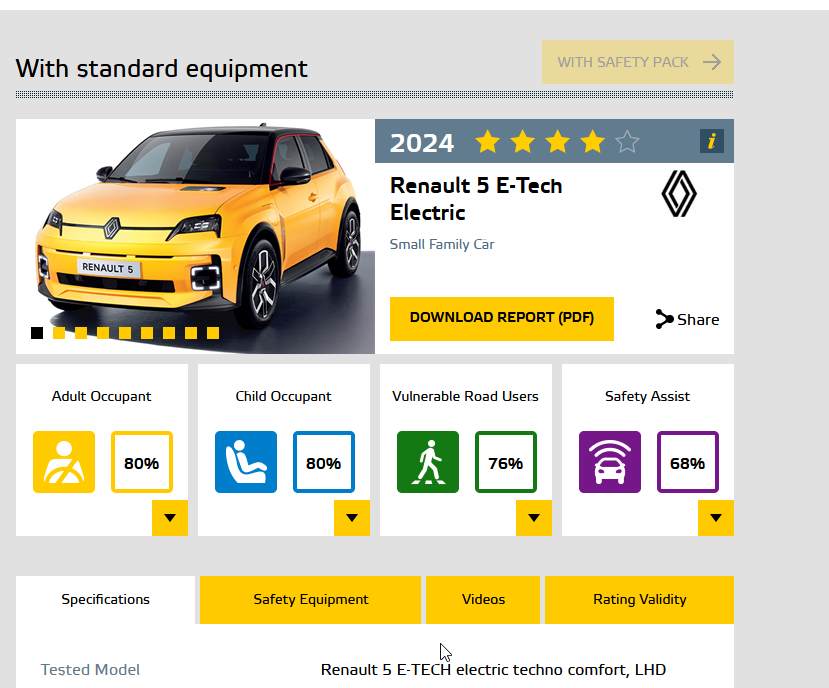Viewport: 829px width, 688px height.
Task: Click the tested model value 'techno comfort, LHD'
Action: pyautogui.click(x=589, y=669)
